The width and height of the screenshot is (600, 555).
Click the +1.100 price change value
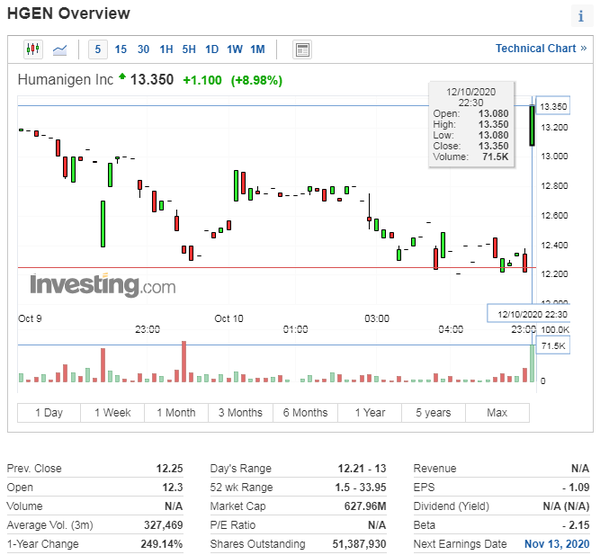pos(202,80)
